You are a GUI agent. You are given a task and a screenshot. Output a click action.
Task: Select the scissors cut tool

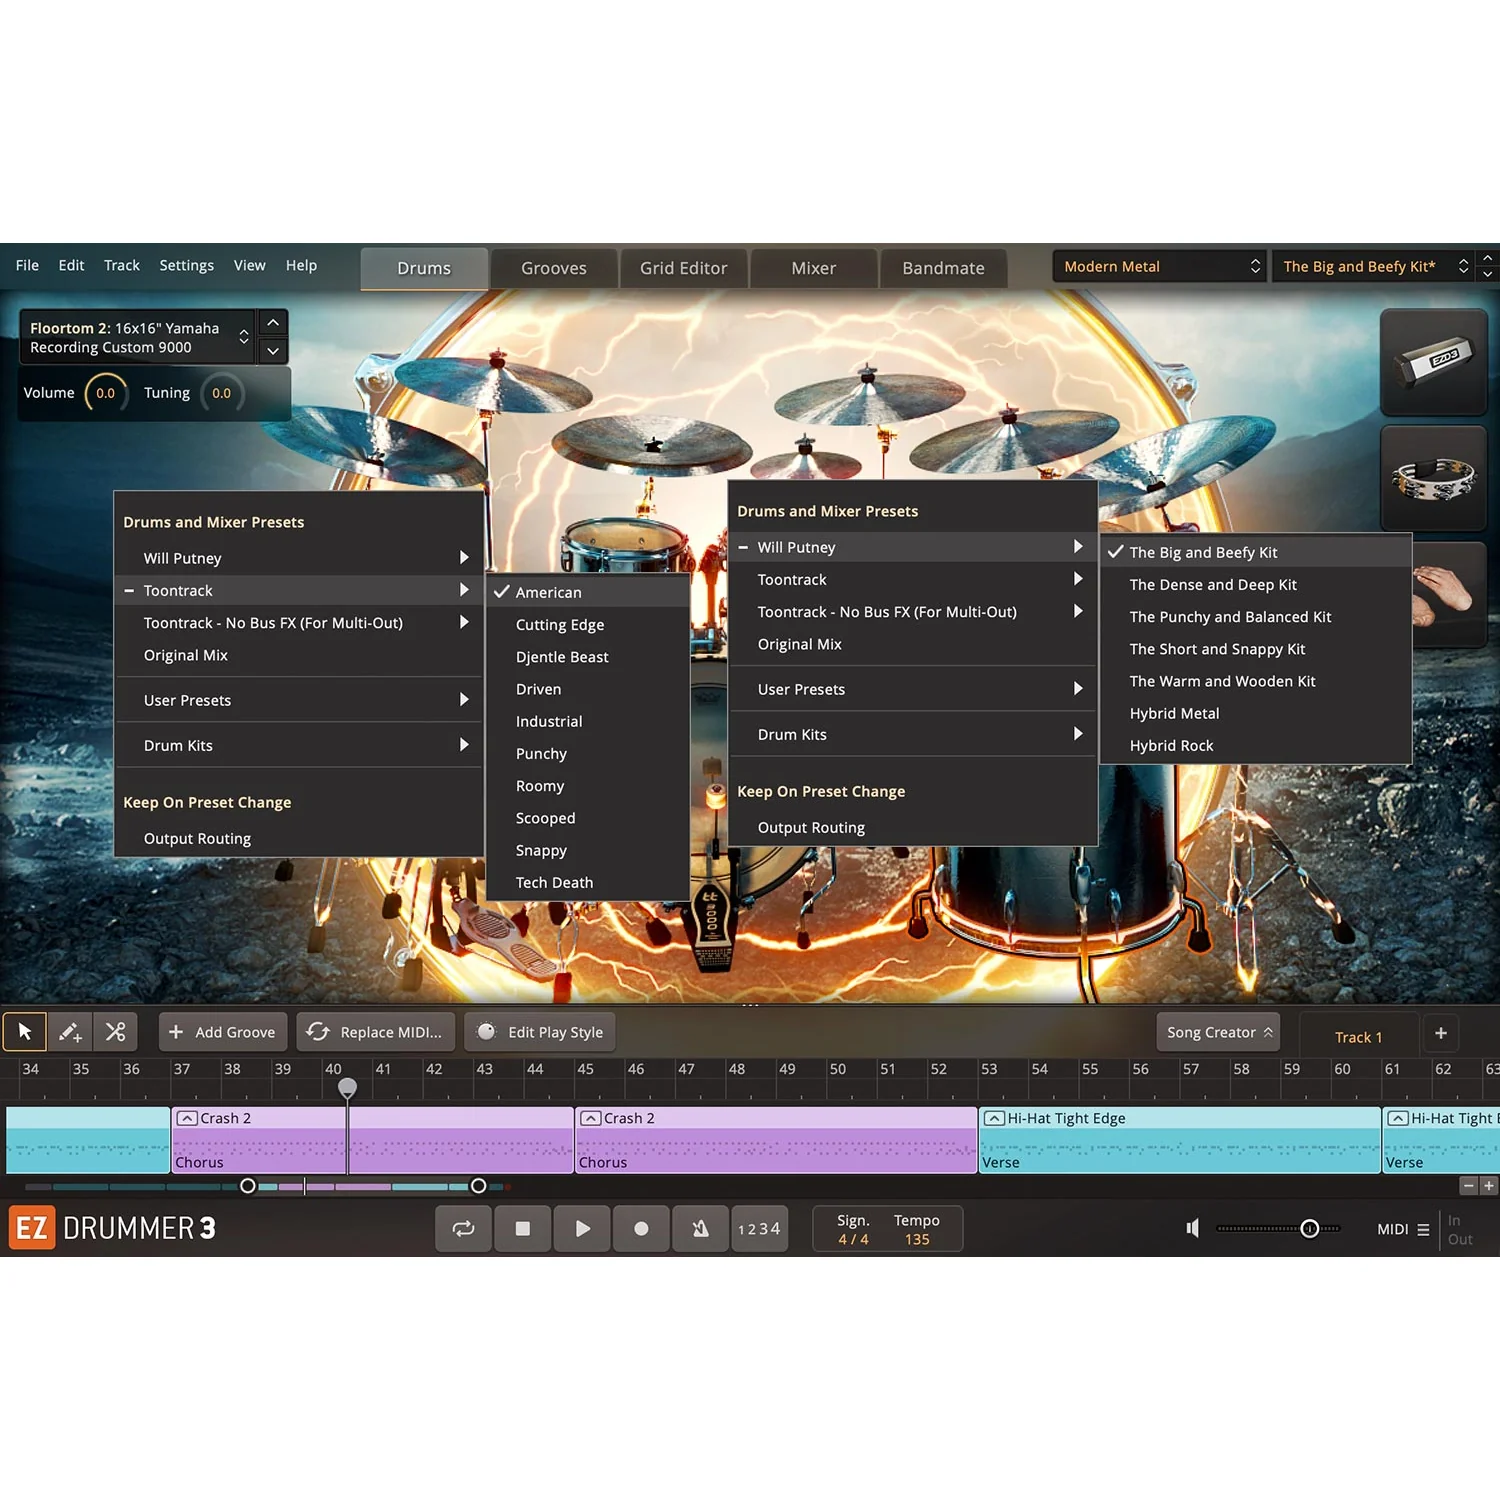tap(116, 1032)
